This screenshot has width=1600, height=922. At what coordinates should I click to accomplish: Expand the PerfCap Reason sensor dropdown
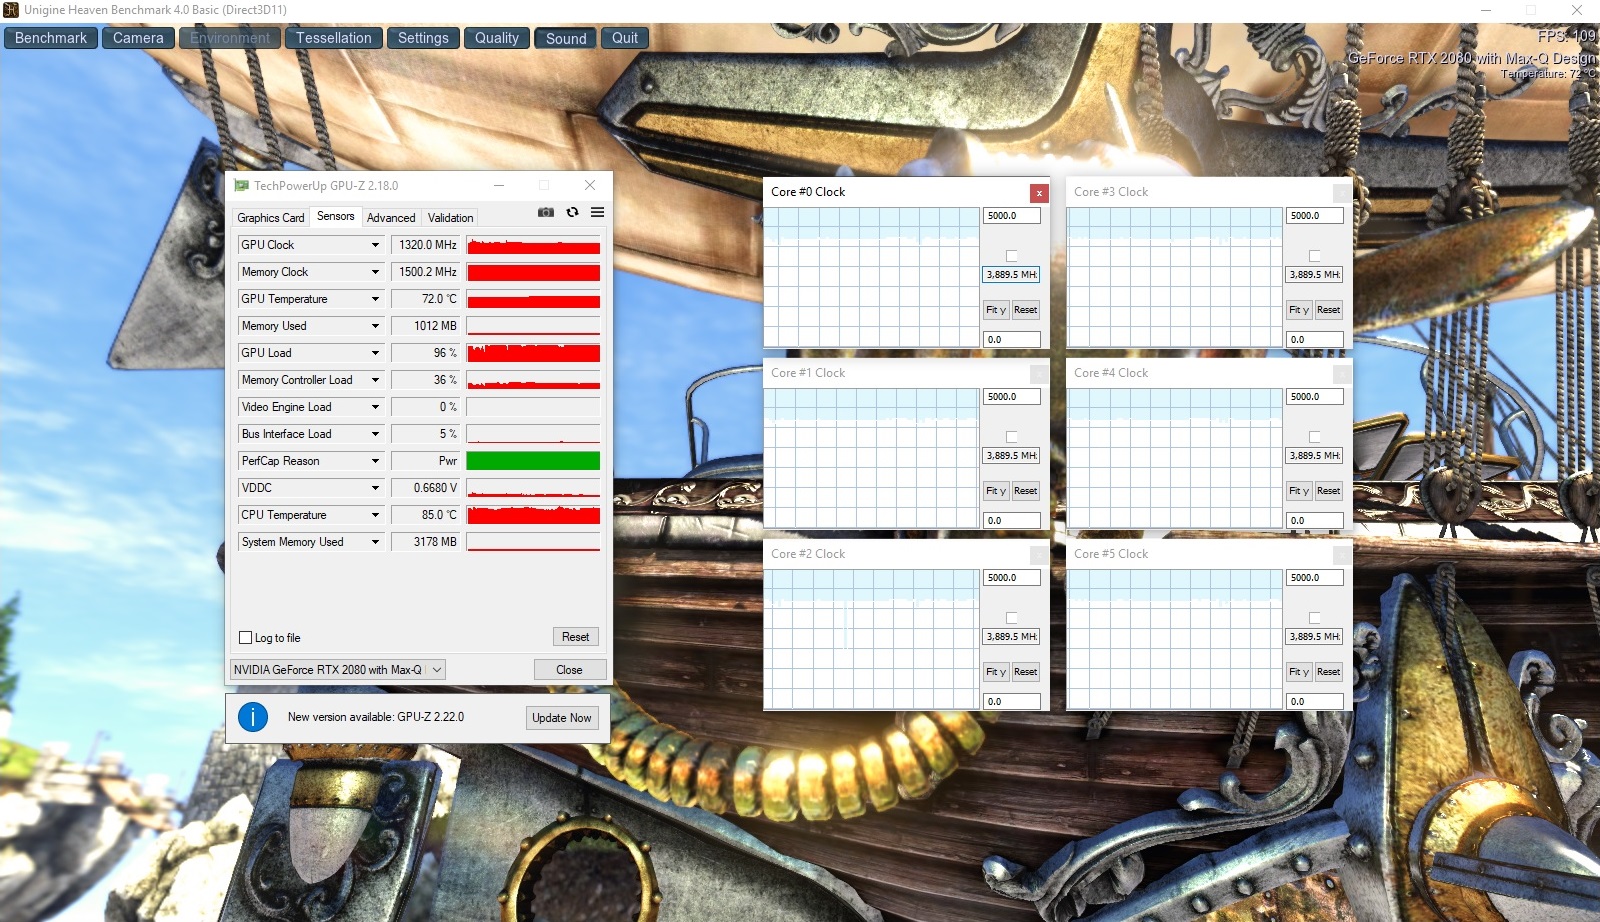point(376,461)
